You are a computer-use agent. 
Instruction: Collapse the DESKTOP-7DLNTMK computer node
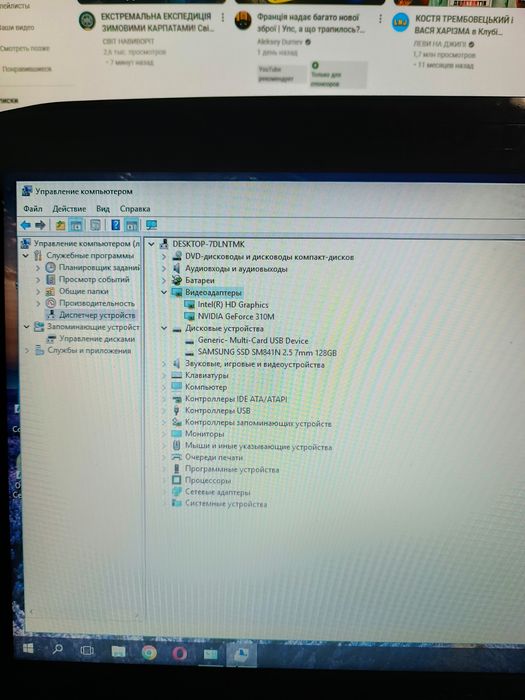click(152, 244)
